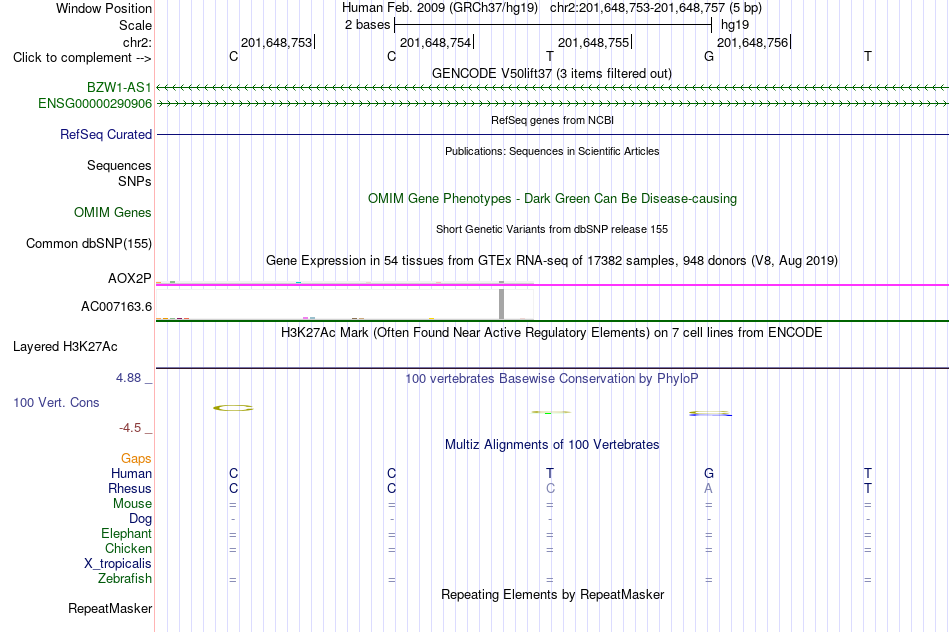Click the hg19 label beside the scale bar
950x632 pixels.
[735, 25]
